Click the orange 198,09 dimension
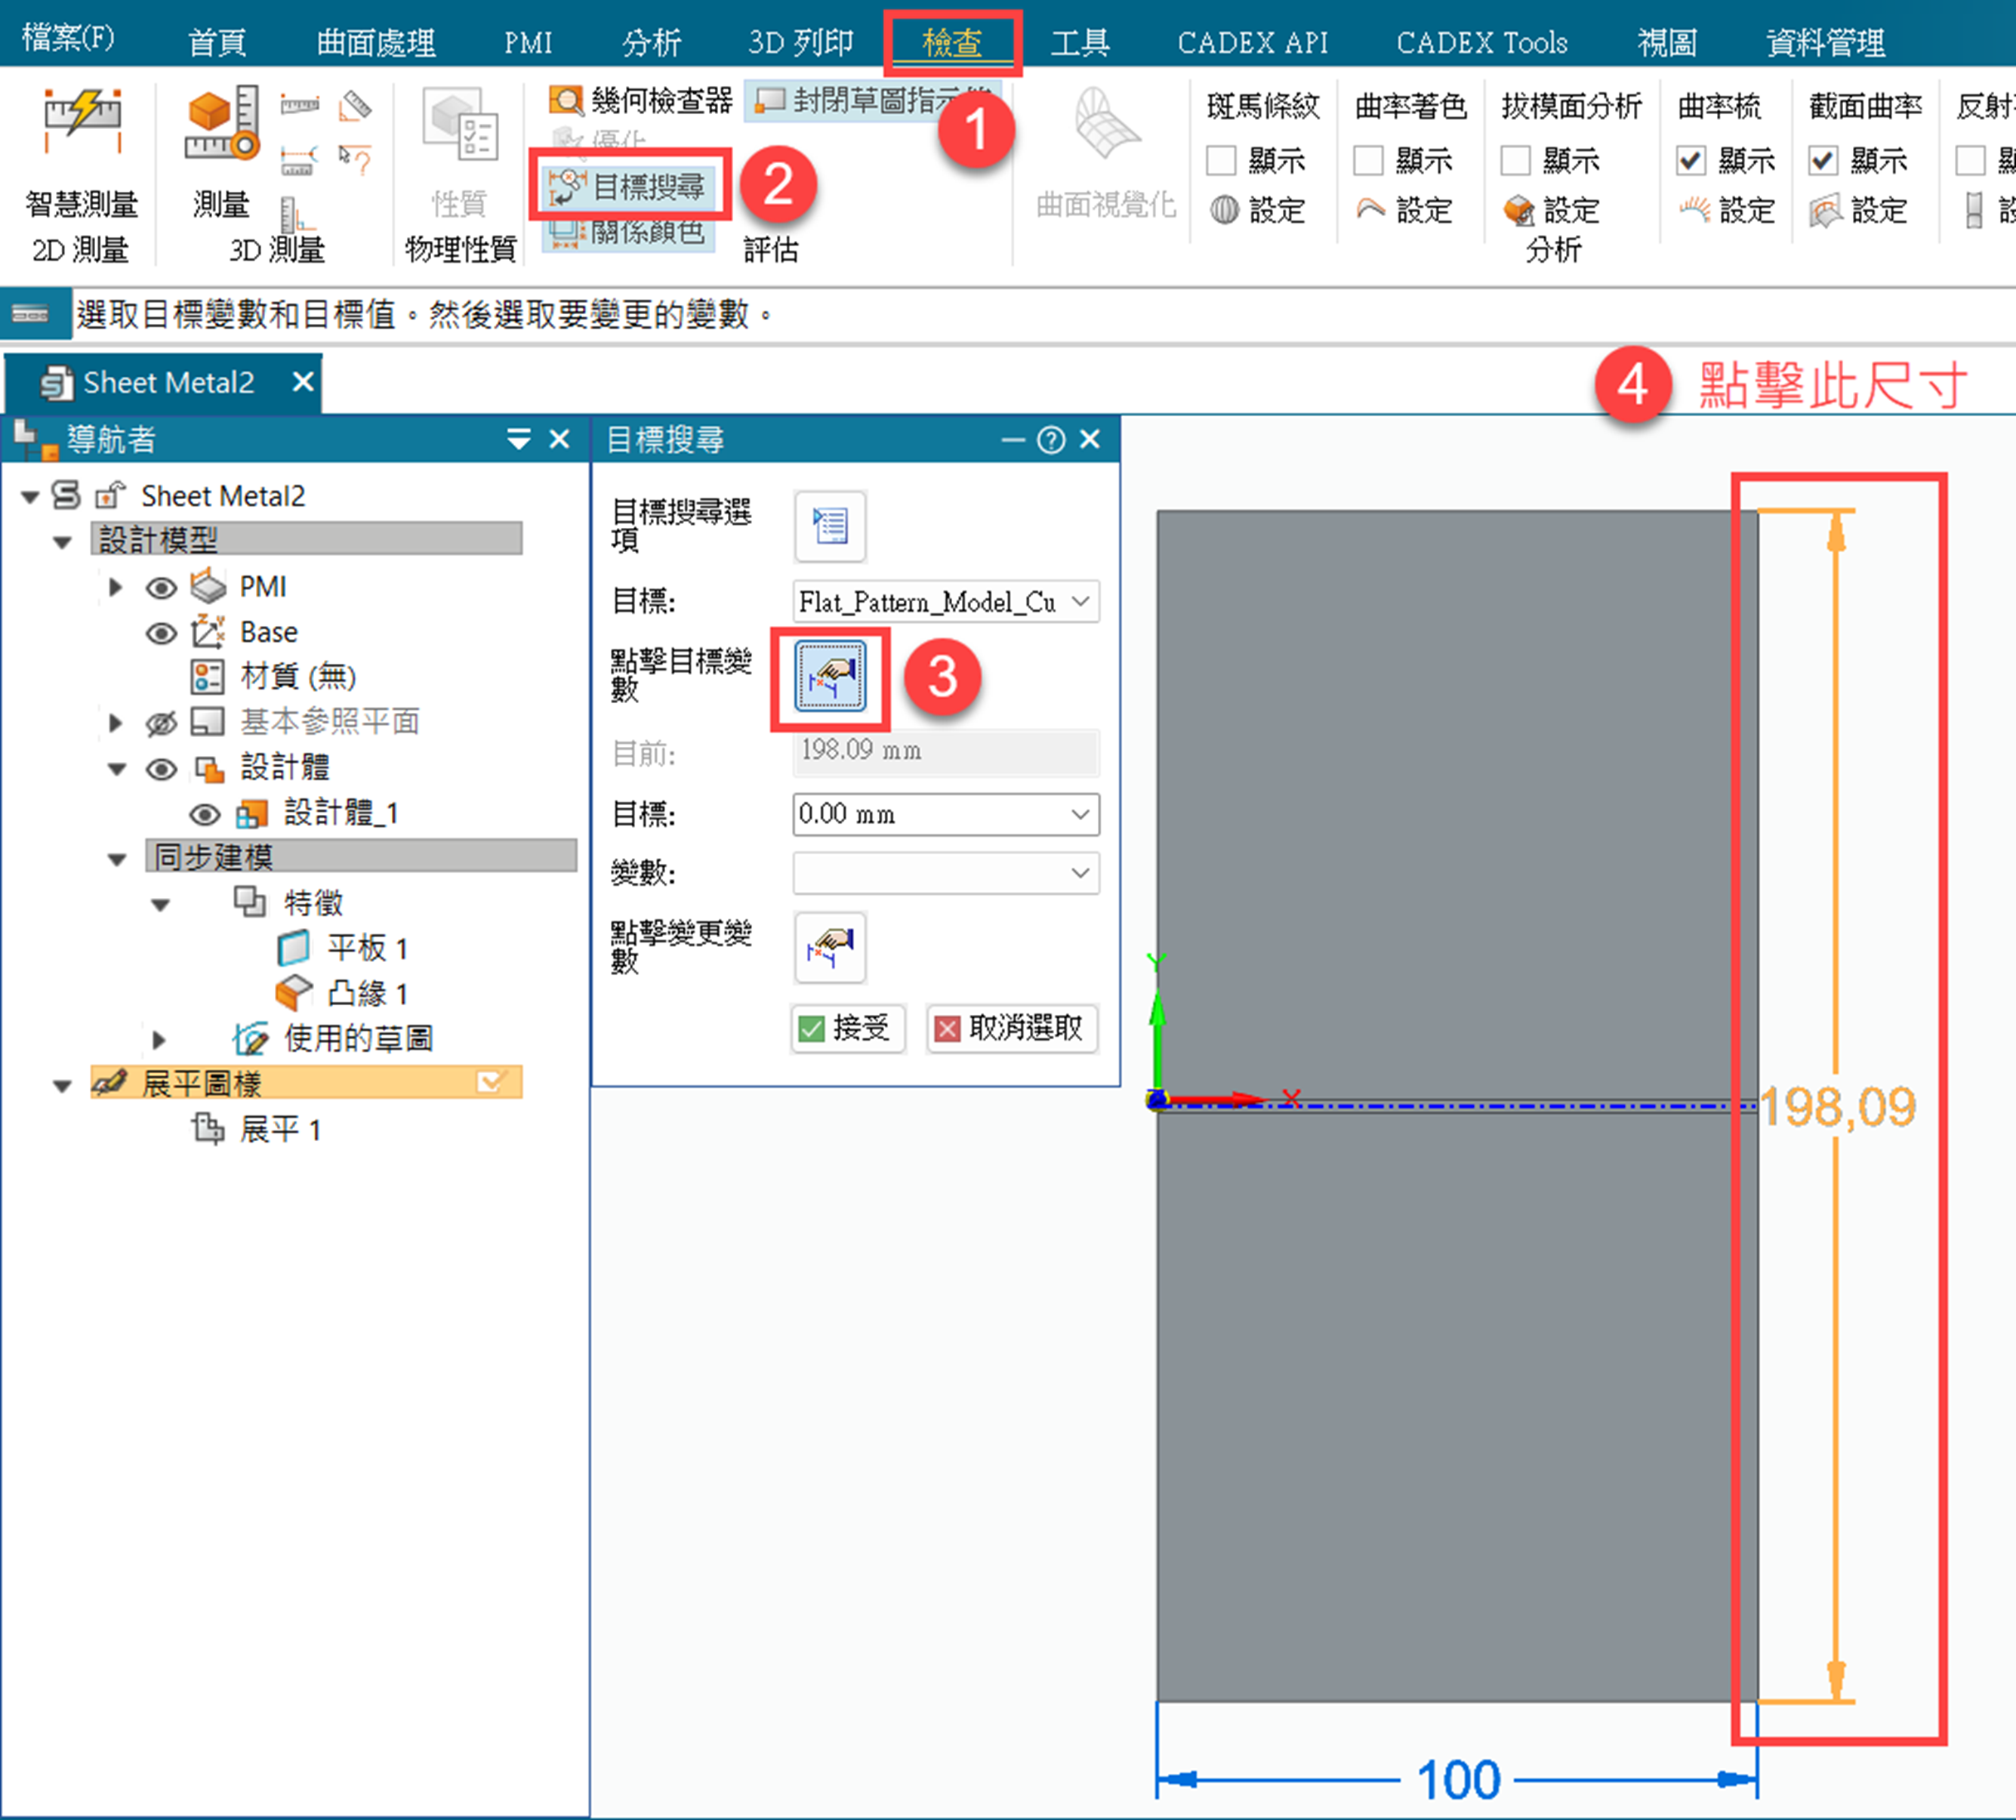The height and width of the screenshot is (1820, 2016). (x=1837, y=1106)
